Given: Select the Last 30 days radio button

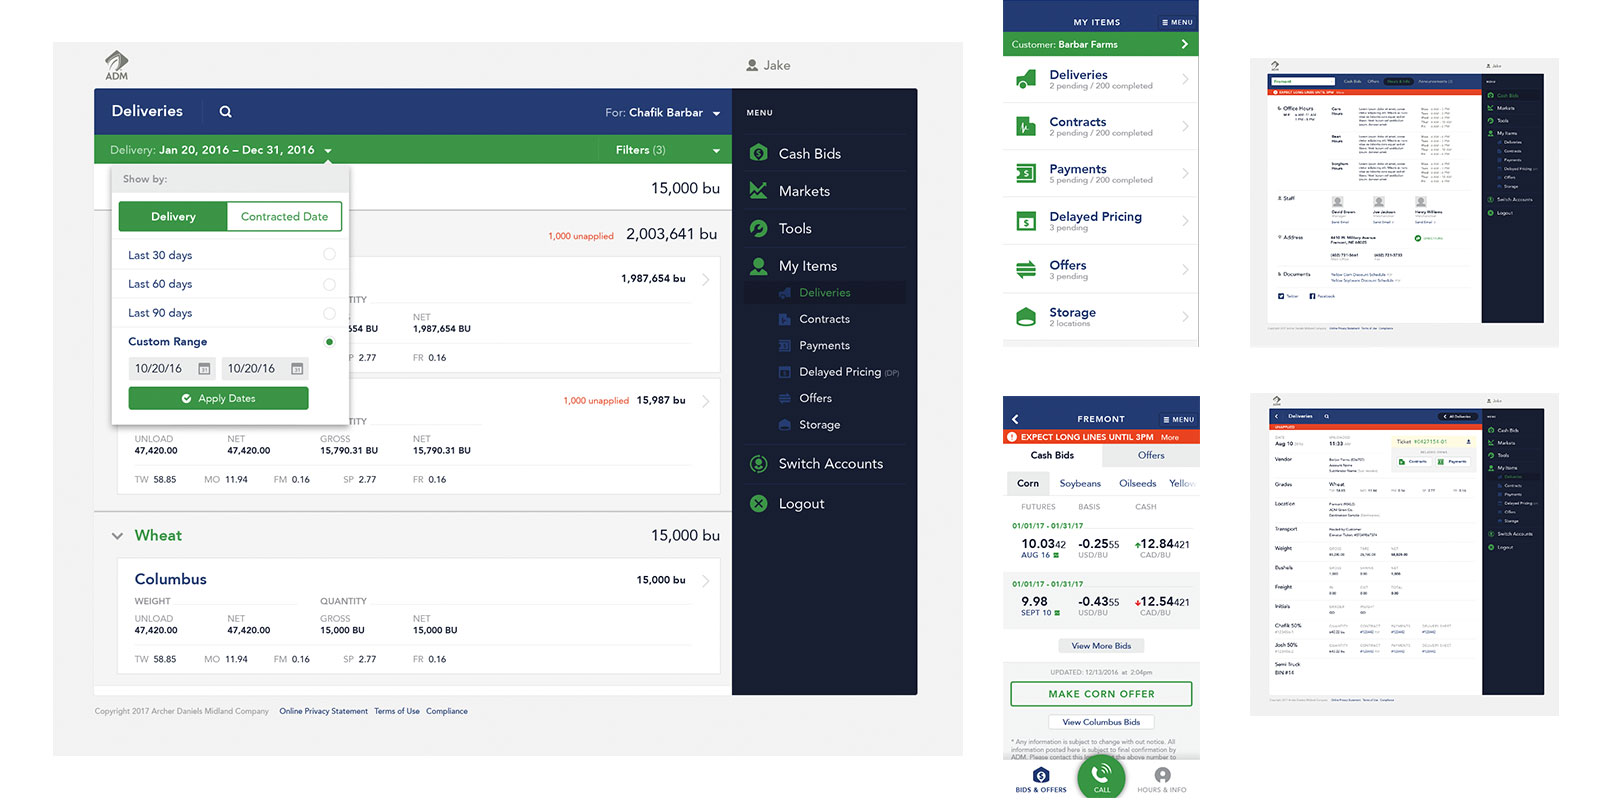Looking at the screenshot, I should pos(329,255).
